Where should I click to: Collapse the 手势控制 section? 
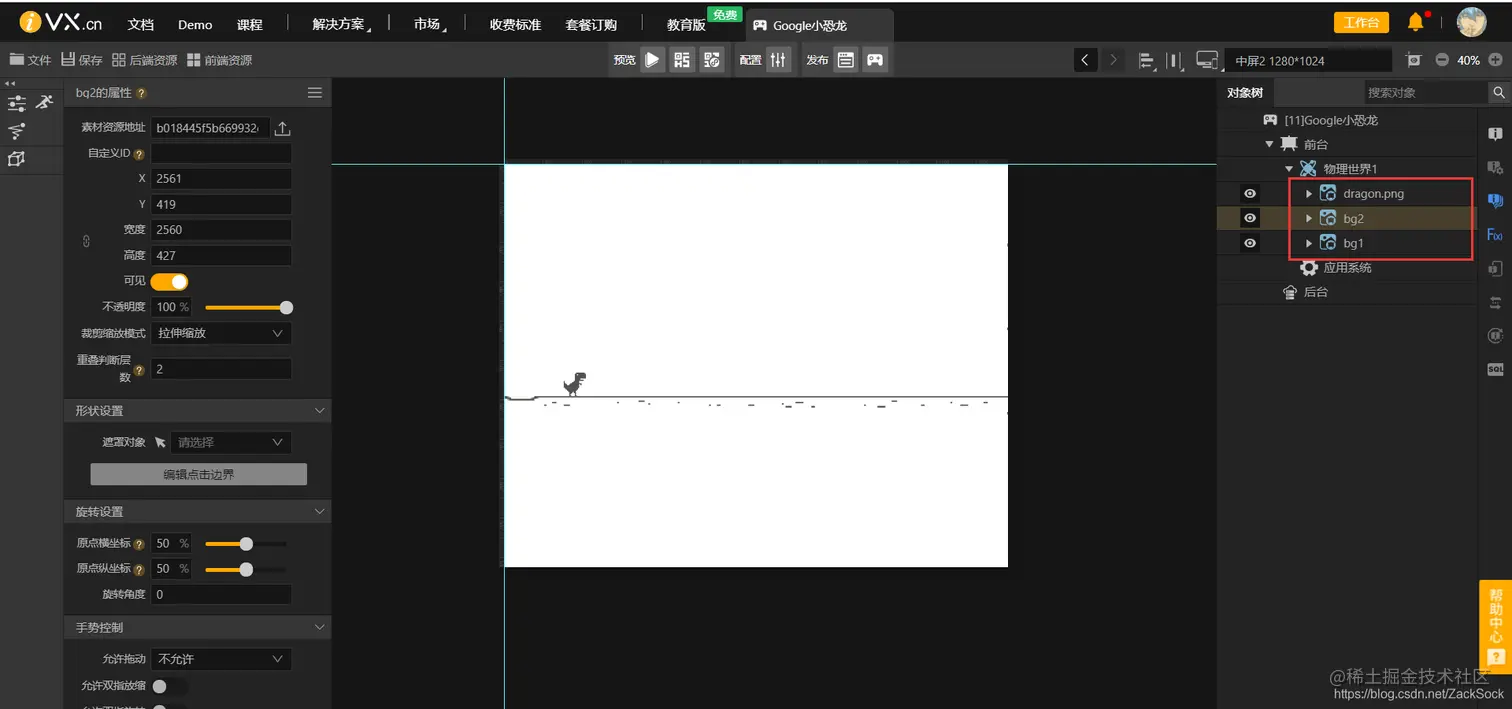tap(320, 627)
